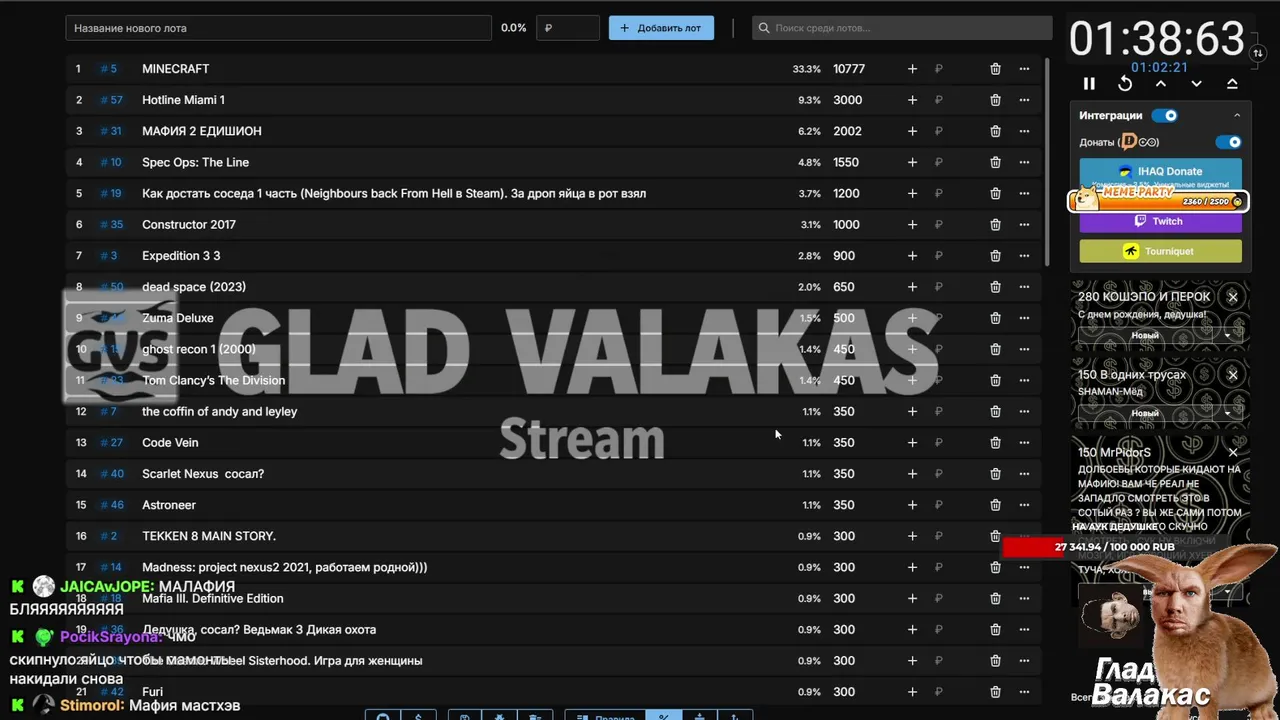Click ruble icon on Astroneer row
This screenshot has width=1280, height=720.
[939, 505]
